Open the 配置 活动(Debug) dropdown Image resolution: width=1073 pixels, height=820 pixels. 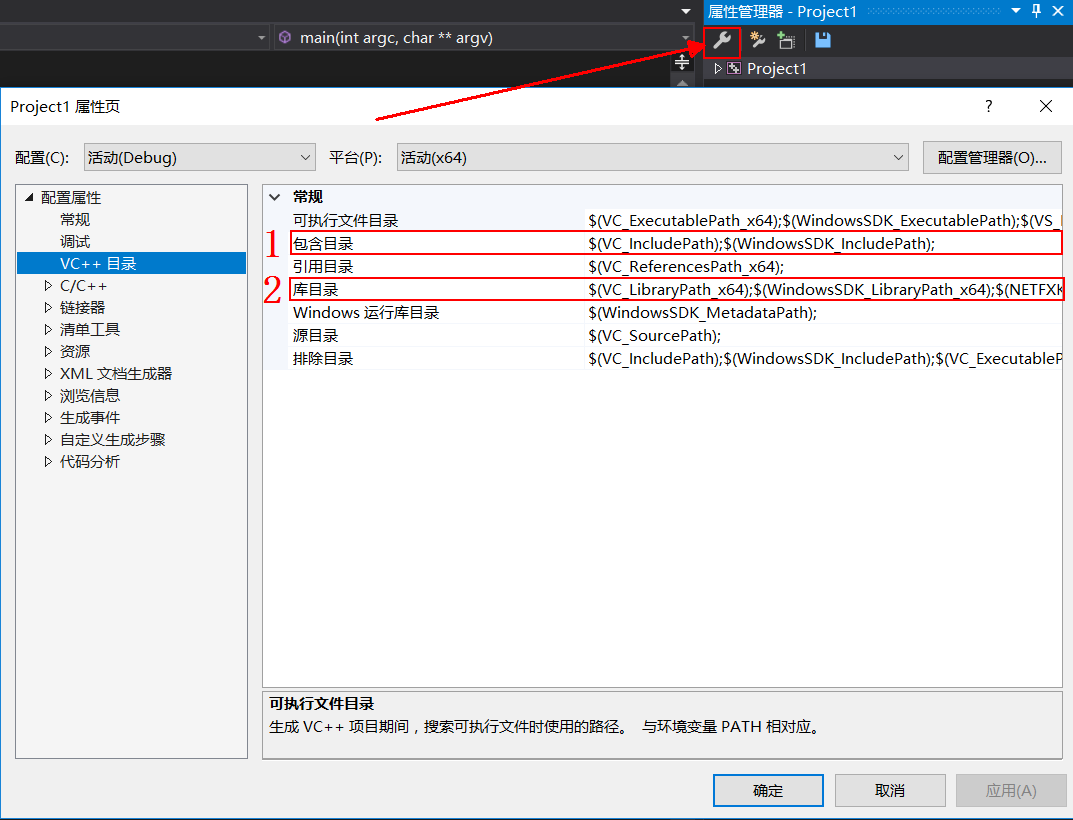200,157
